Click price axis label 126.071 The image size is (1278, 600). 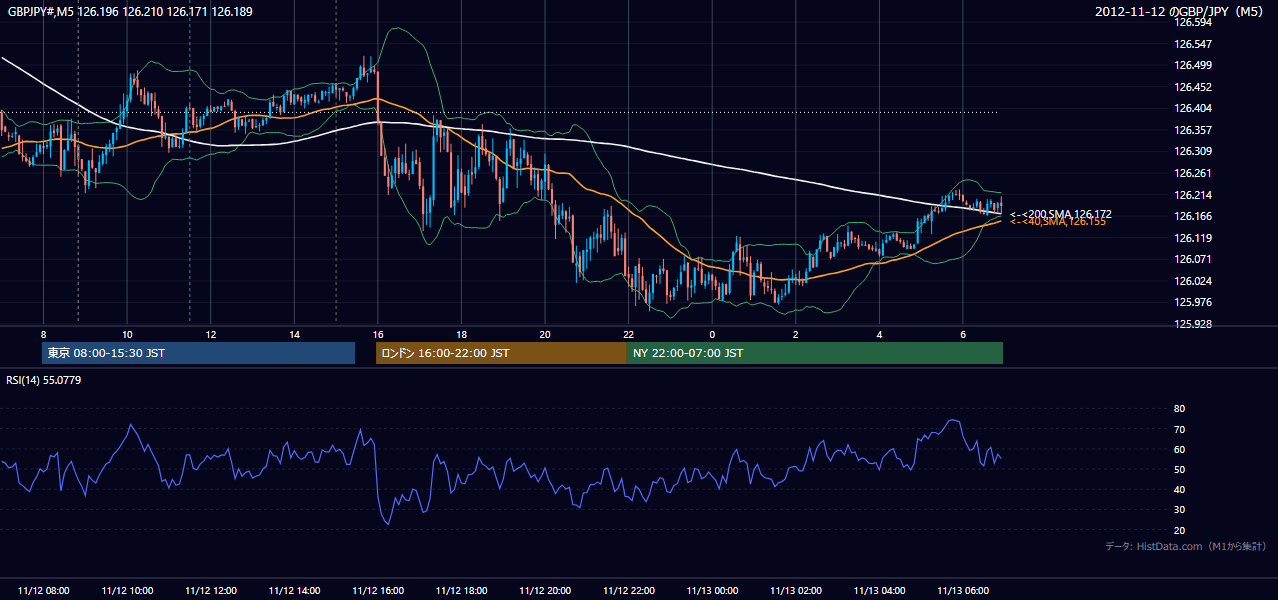[x=1192, y=259]
